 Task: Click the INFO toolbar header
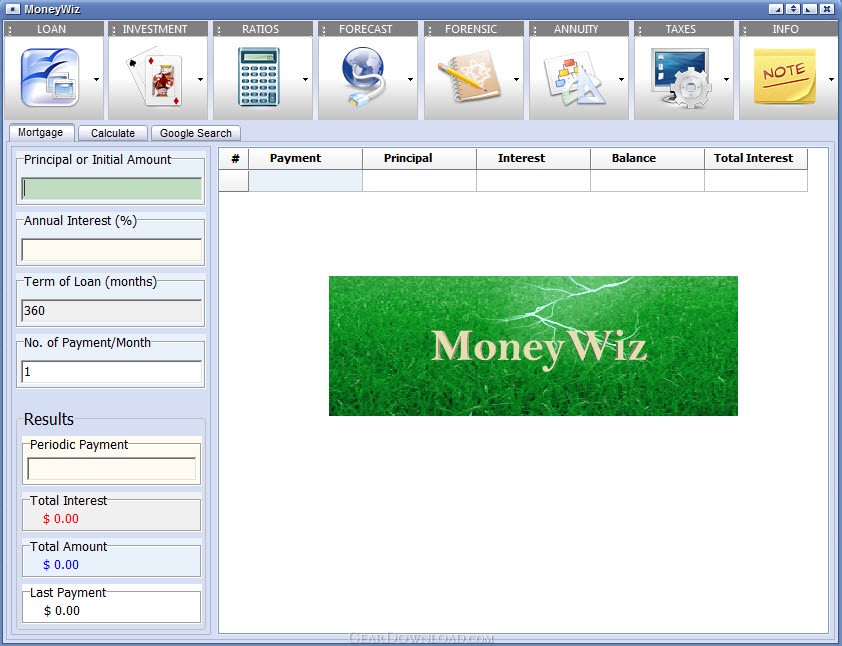788,29
